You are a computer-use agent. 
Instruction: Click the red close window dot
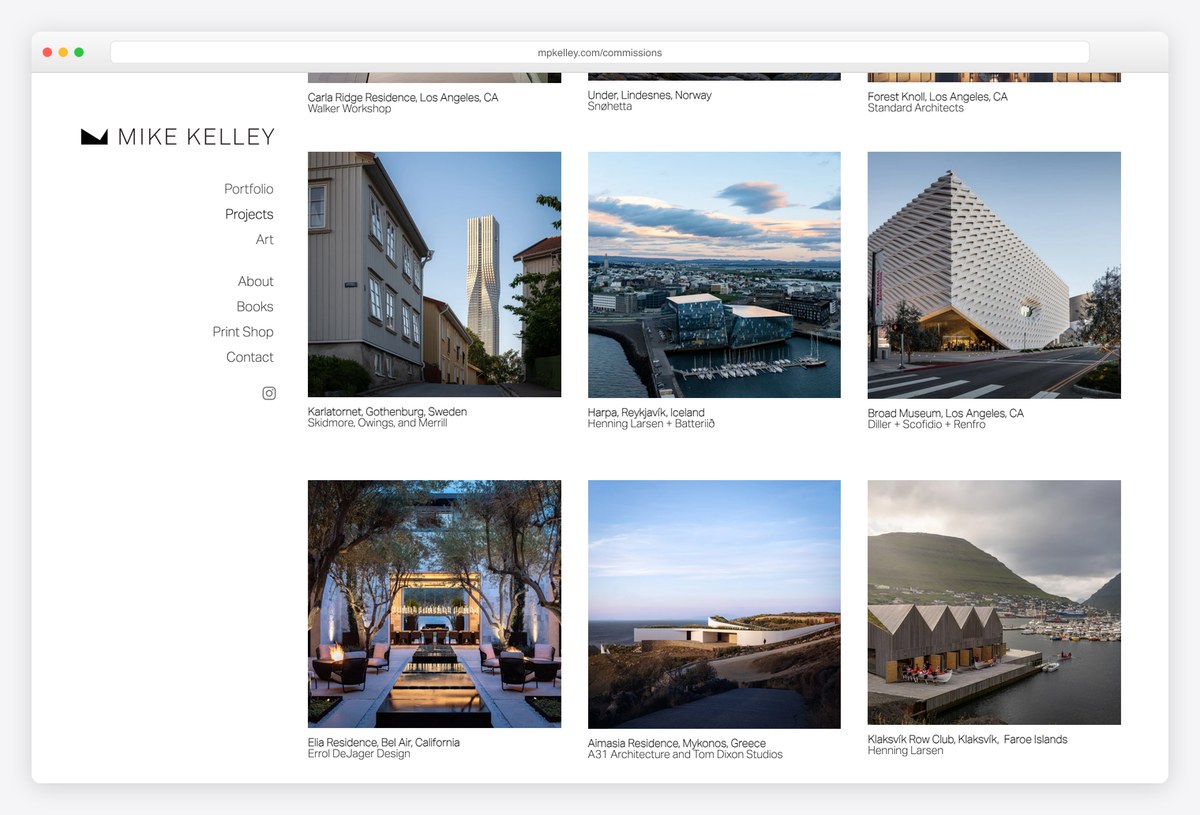coord(47,52)
